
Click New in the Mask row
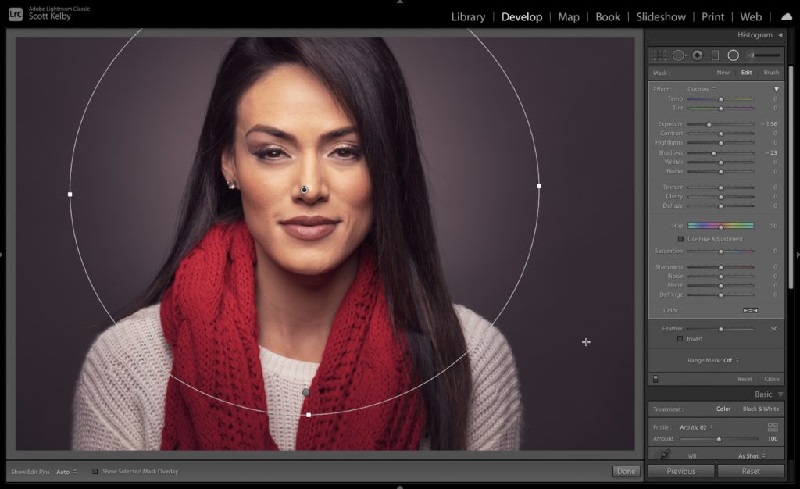point(723,72)
